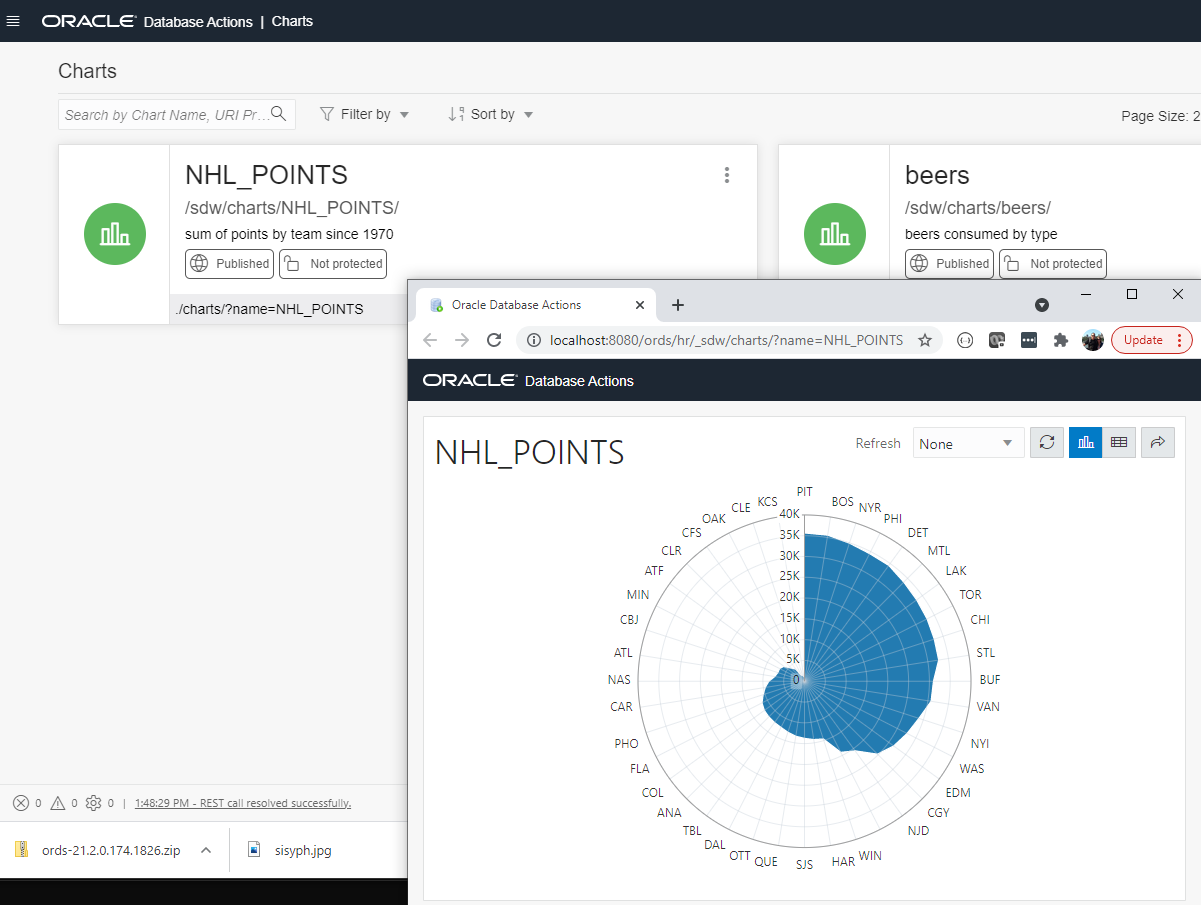
Task: Click the /sdw/charts/beers/ URI text
Action: [x=978, y=208]
